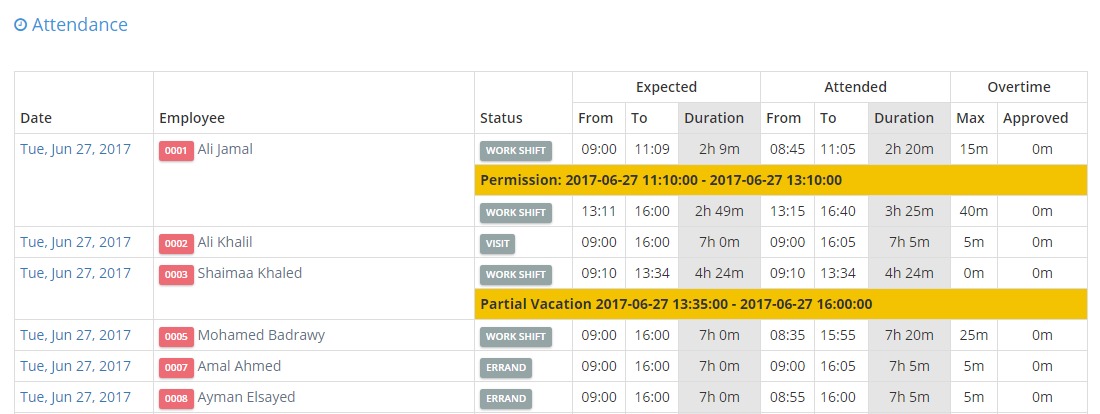Click the VISIT status tag
Viewport: 1100px width, 414px height.
coord(497,243)
